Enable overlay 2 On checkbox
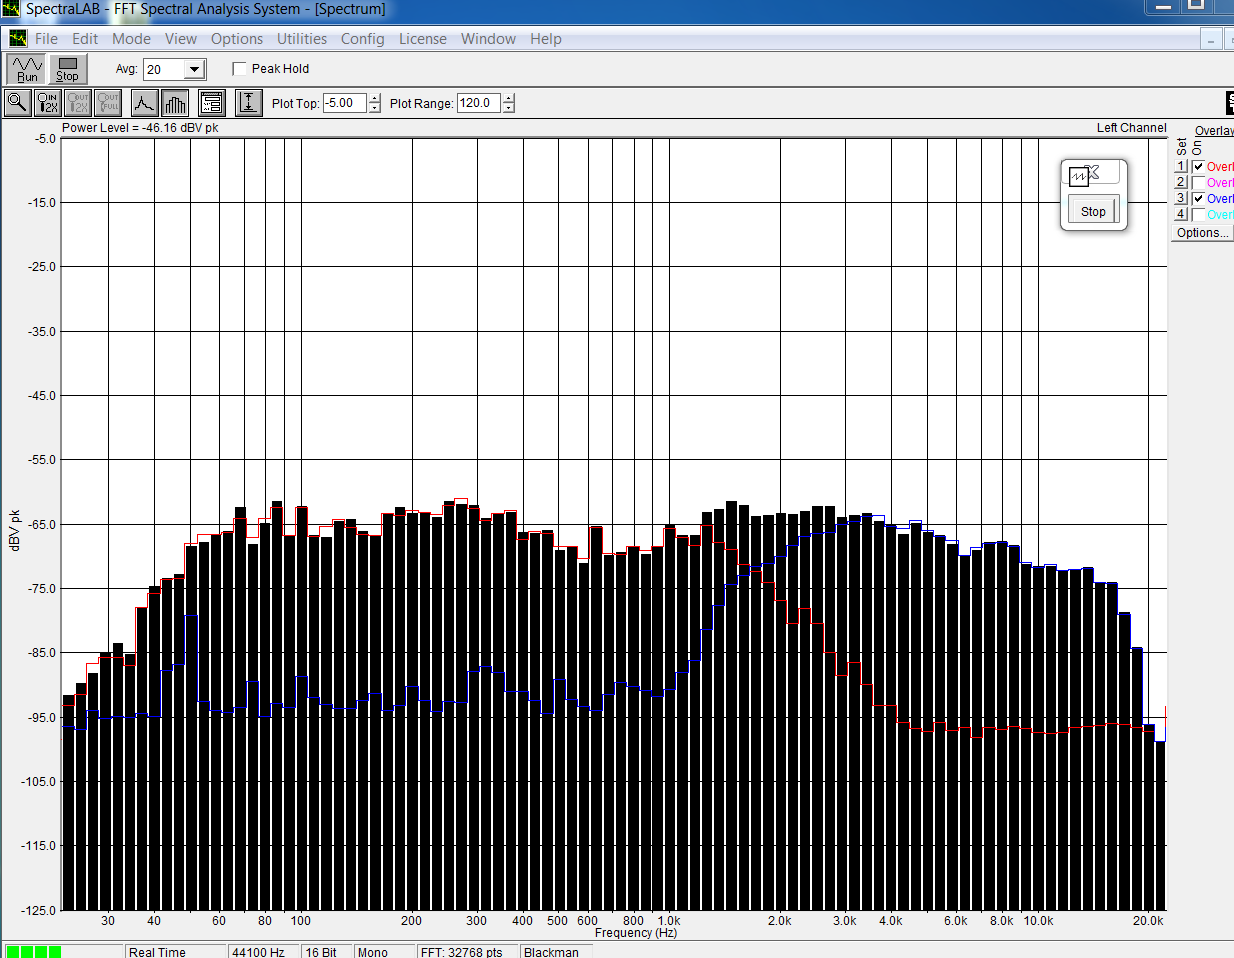 tap(1198, 183)
